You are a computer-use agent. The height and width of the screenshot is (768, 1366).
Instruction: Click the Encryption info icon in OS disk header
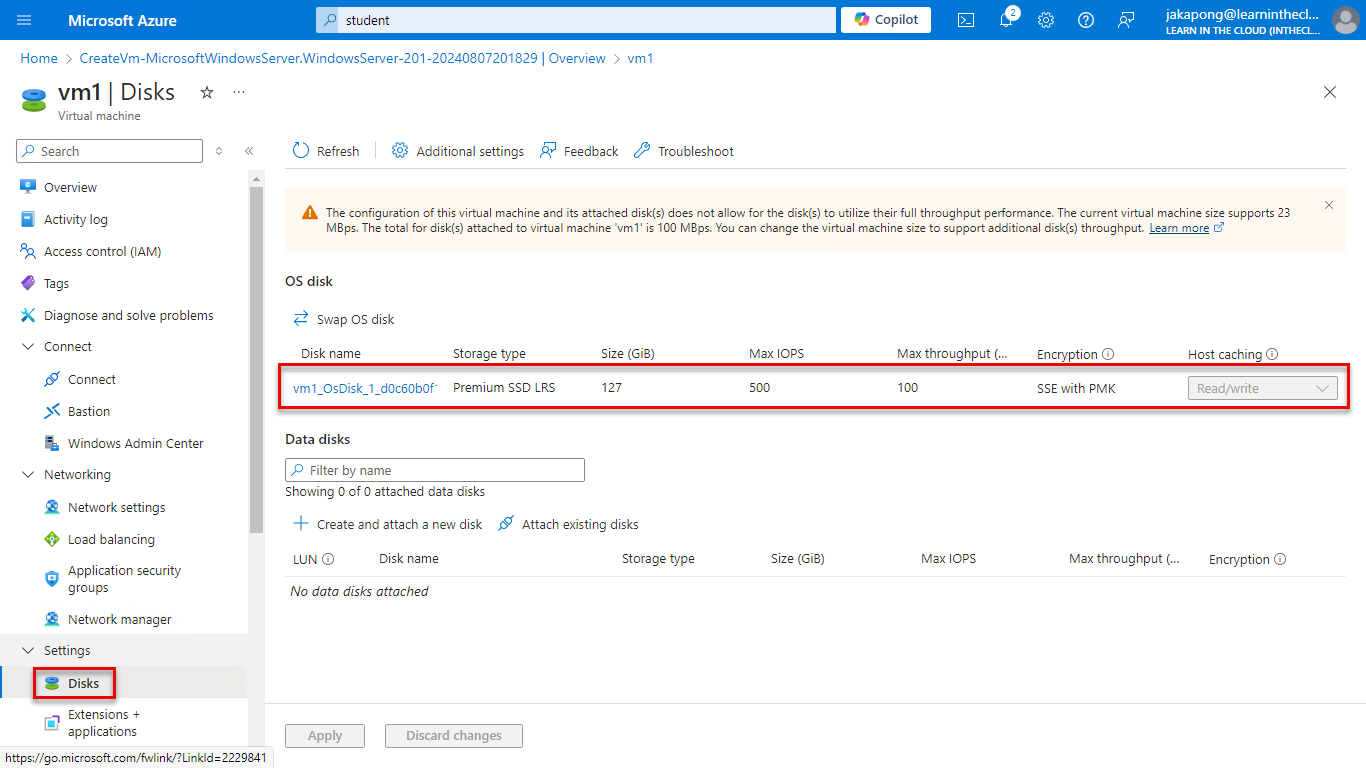point(1108,354)
